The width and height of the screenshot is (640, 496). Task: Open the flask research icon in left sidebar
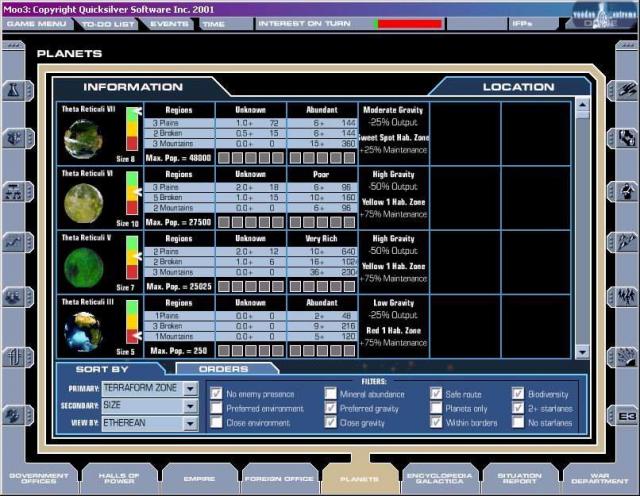coord(15,90)
